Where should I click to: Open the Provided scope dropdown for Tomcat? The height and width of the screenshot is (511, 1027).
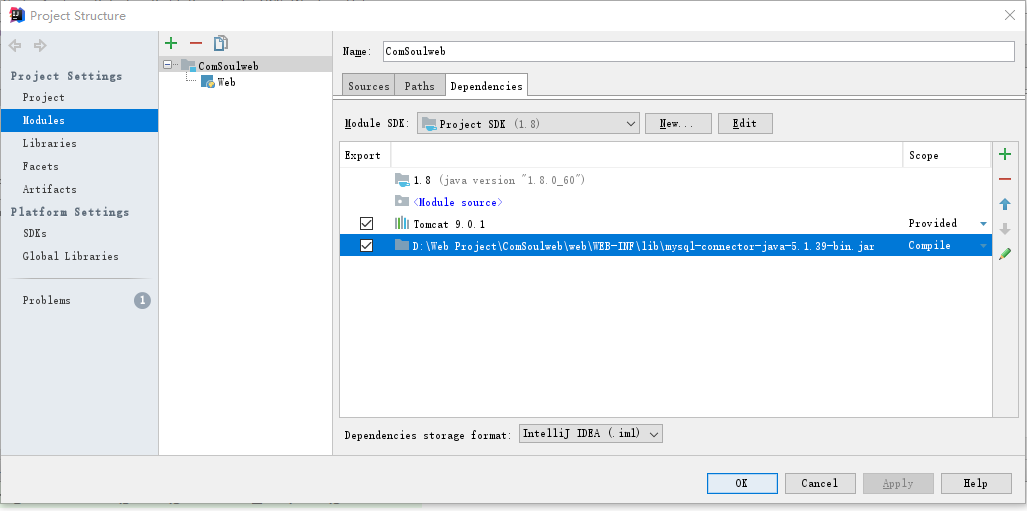tap(983, 224)
